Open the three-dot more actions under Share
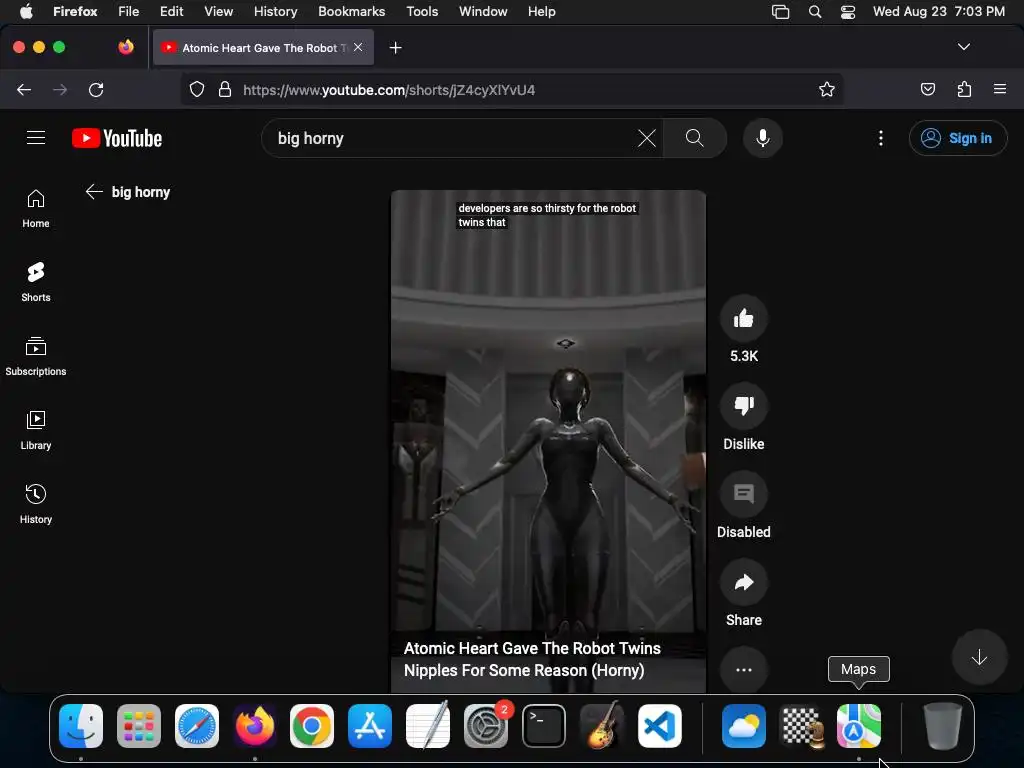Screen dimensions: 1024x768 click(x=743, y=670)
